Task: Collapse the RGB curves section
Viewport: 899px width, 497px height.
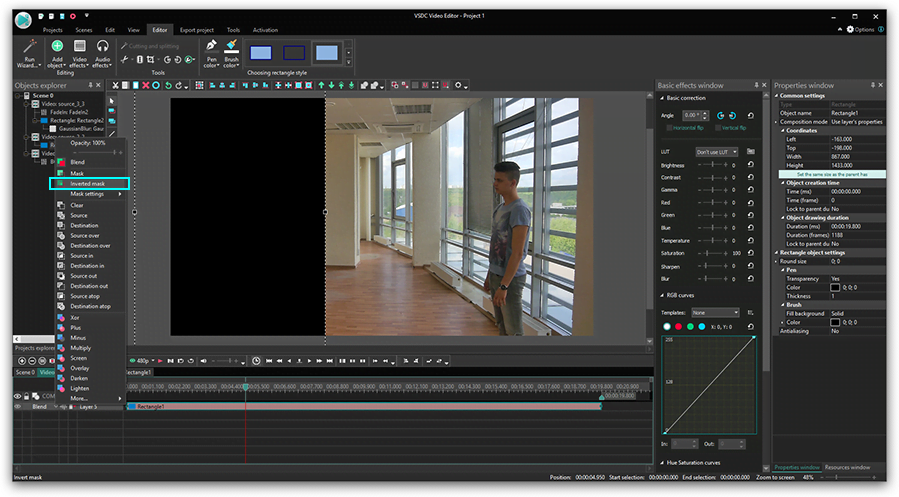Action: [x=662, y=295]
